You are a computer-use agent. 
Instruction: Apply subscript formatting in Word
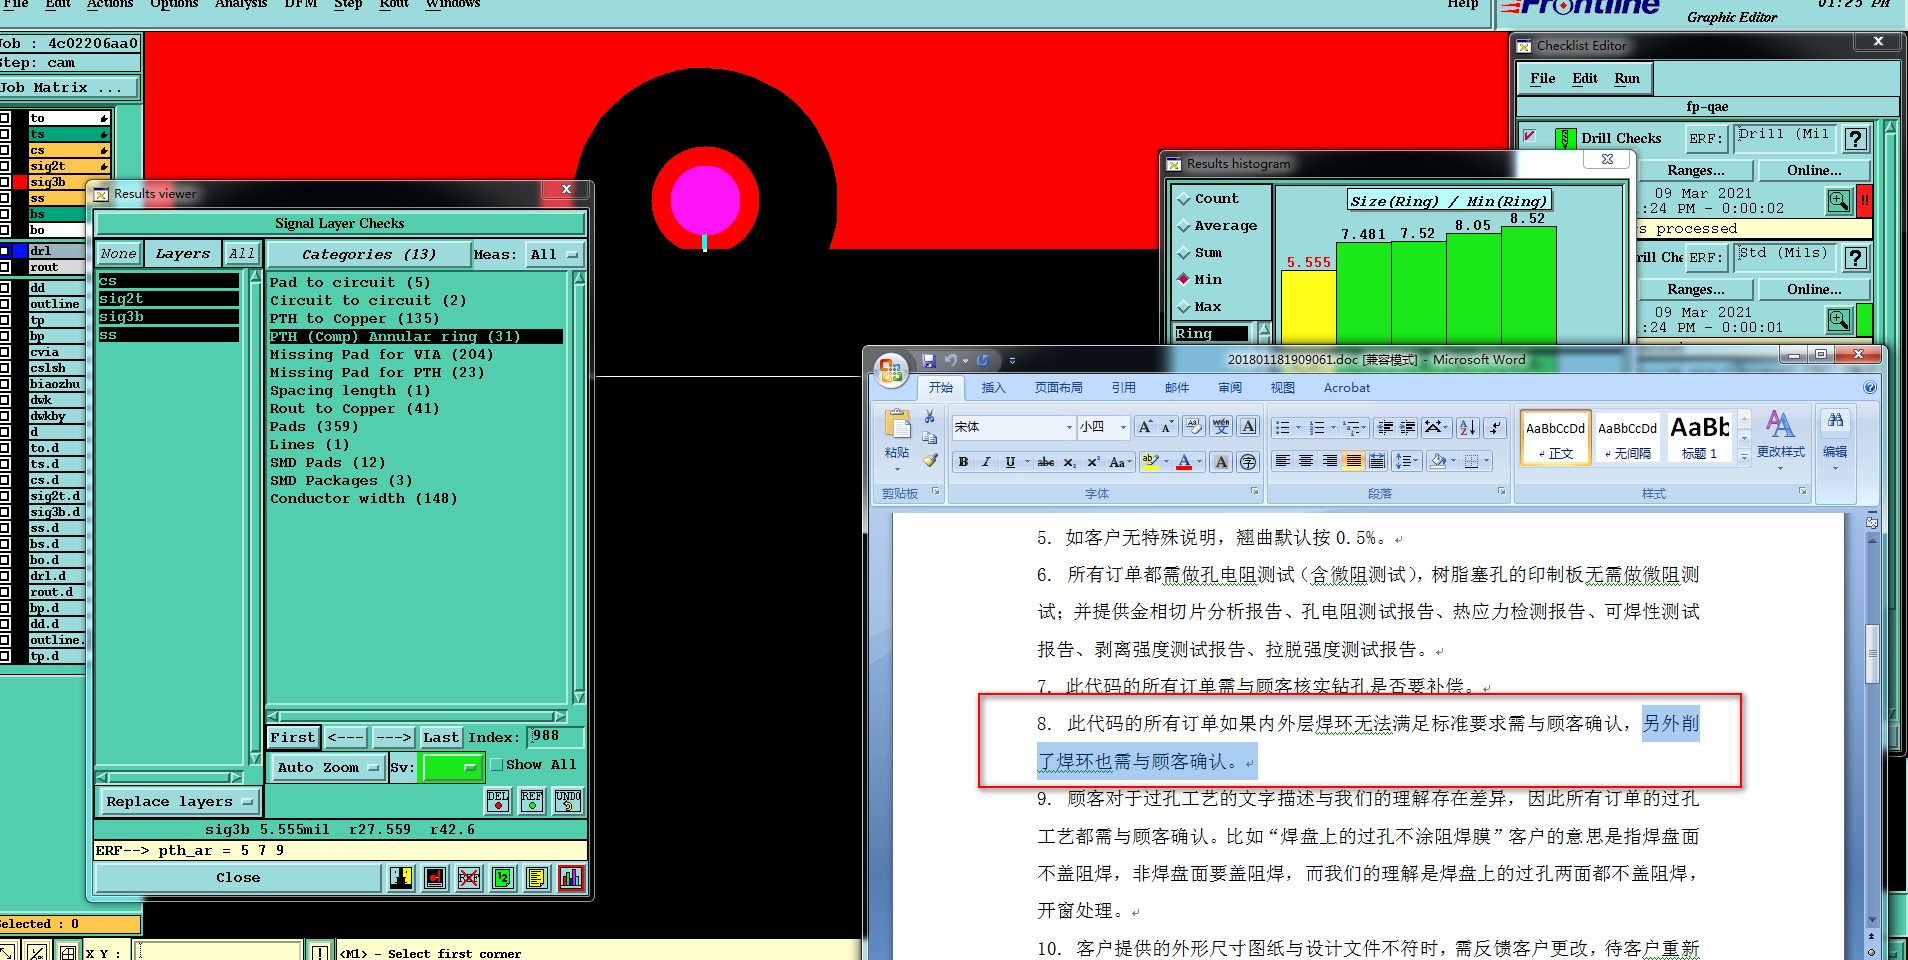tap(1069, 462)
